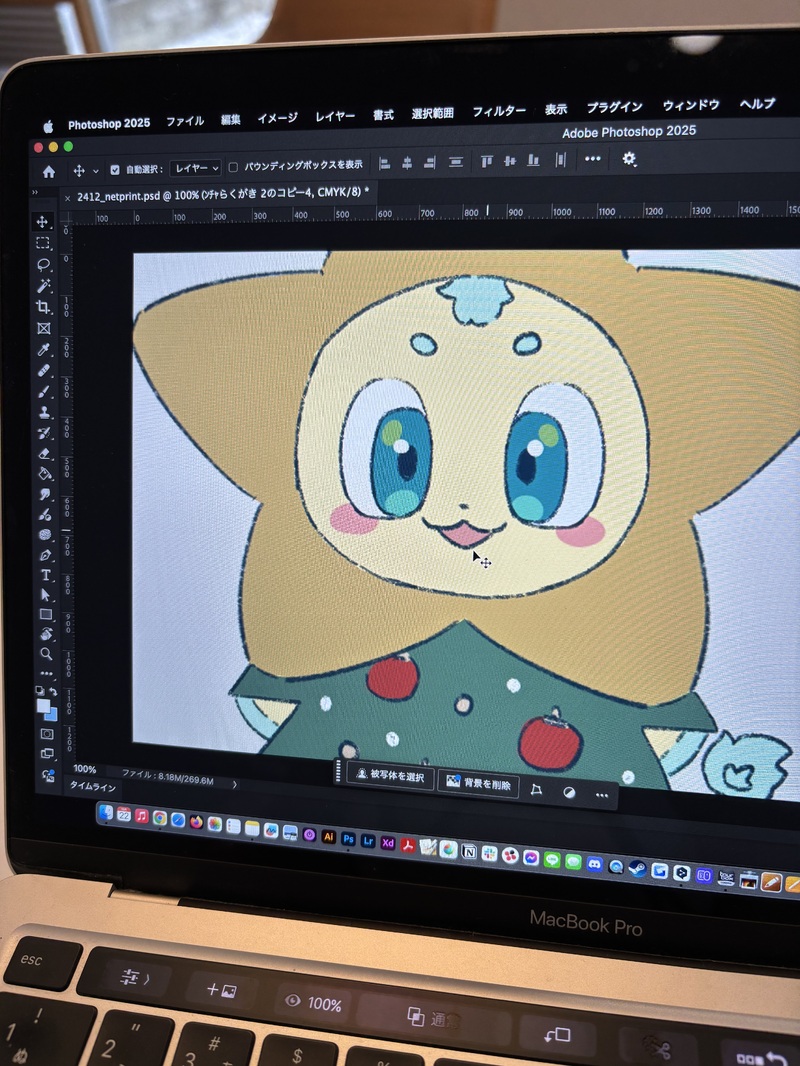The width and height of the screenshot is (800, 1066).
Task: Select the Eyedropper tool
Action: tap(44, 349)
